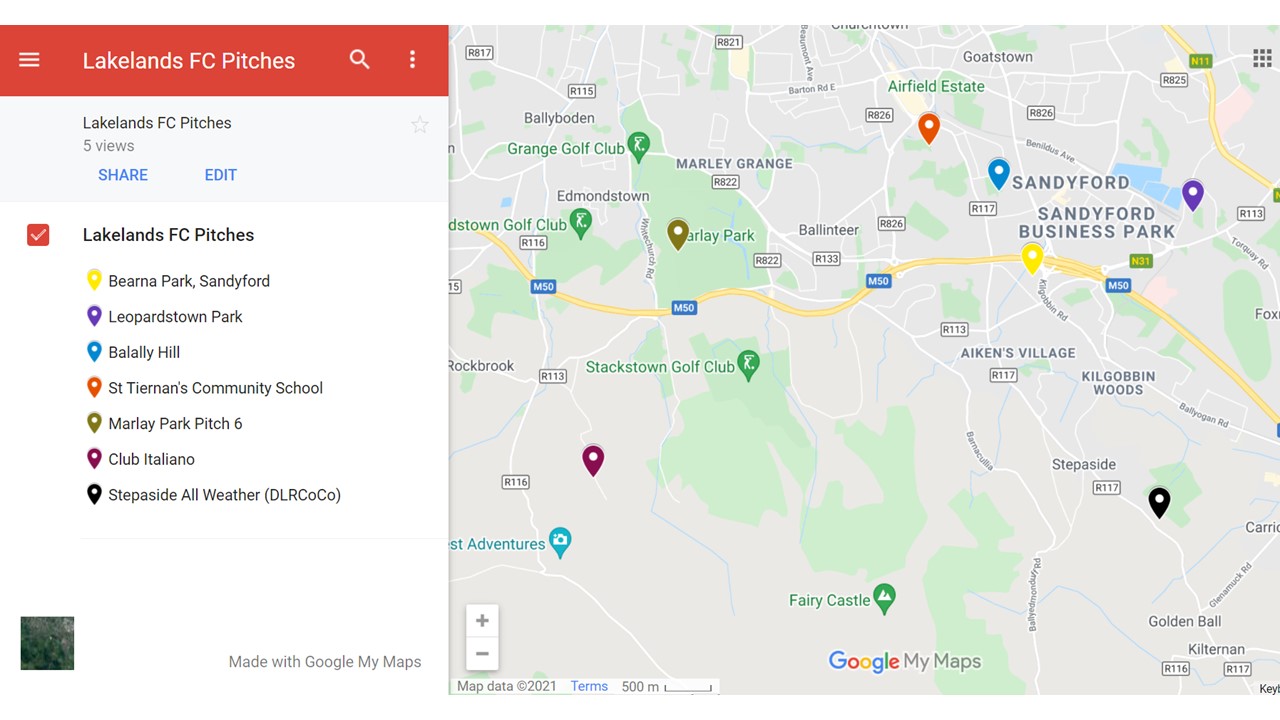Zoom out with the minus button
The image size is (1280, 720).
point(482,654)
